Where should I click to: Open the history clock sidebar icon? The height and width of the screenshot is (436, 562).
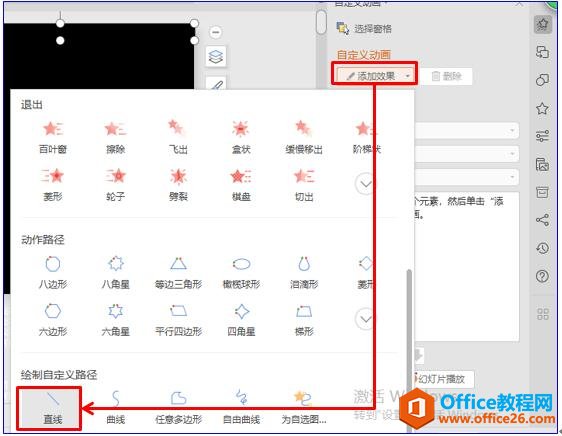[x=542, y=248]
